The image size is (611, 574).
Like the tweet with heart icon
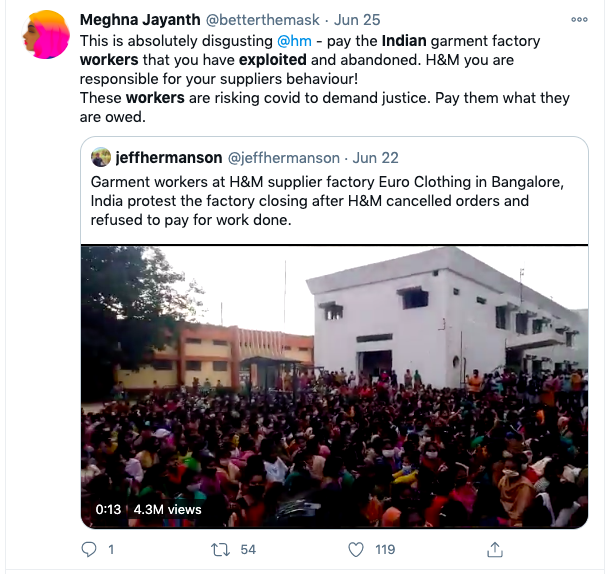click(356, 549)
